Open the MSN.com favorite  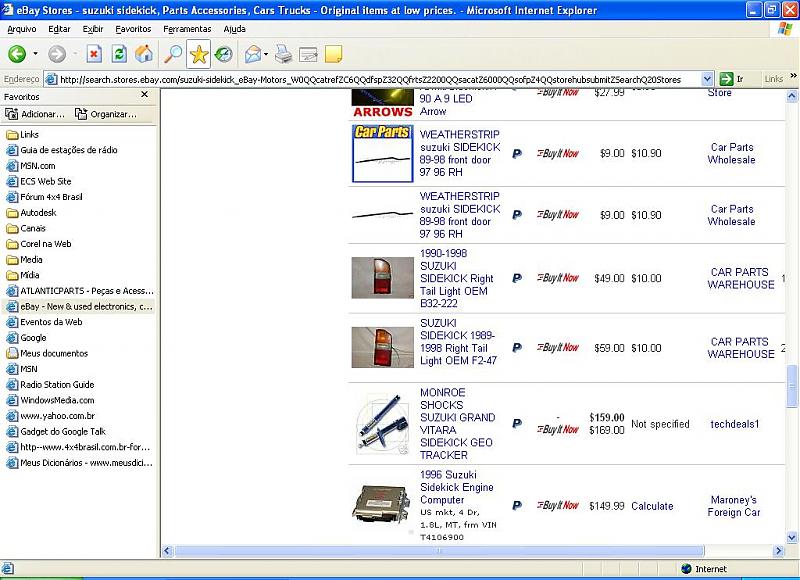pyautogui.click(x=31, y=166)
